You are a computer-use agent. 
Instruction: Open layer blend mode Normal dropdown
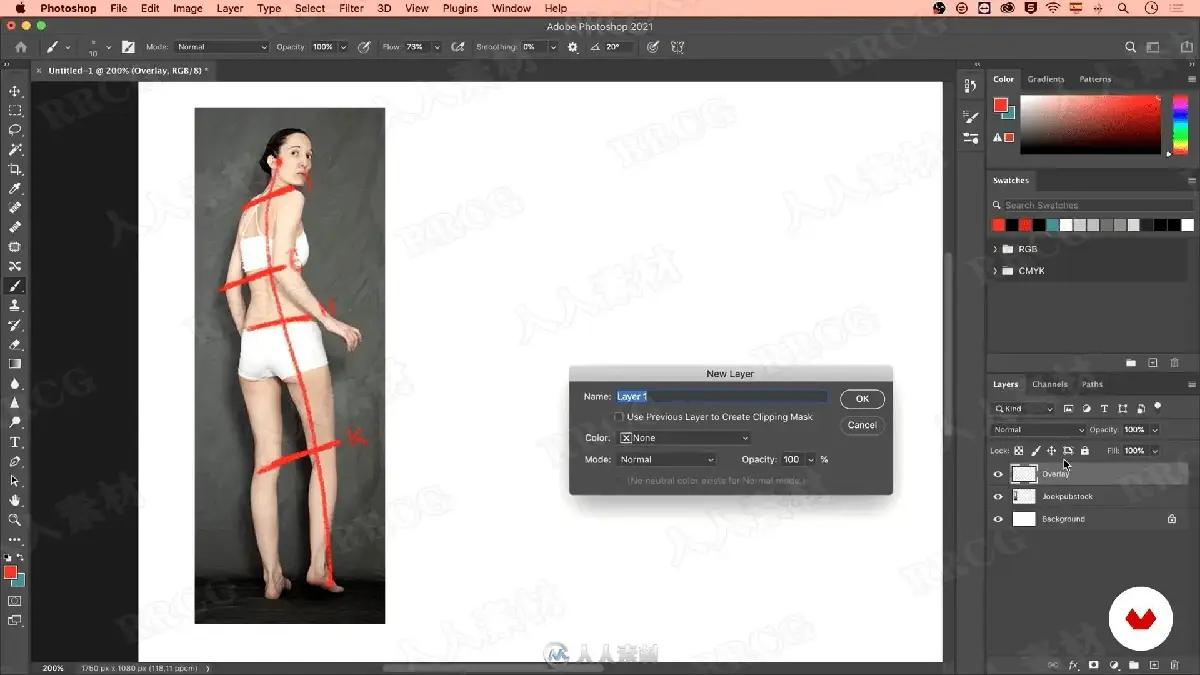1038,430
